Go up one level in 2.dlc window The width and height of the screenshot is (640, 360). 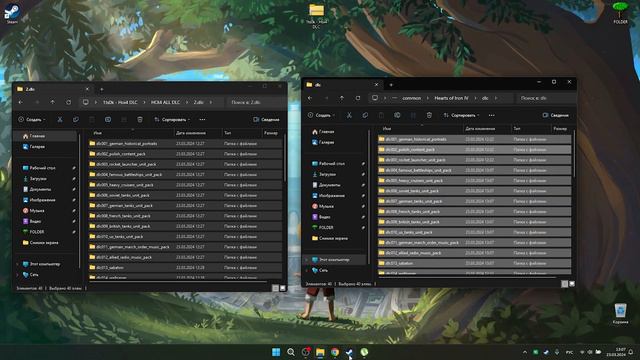click(53, 102)
